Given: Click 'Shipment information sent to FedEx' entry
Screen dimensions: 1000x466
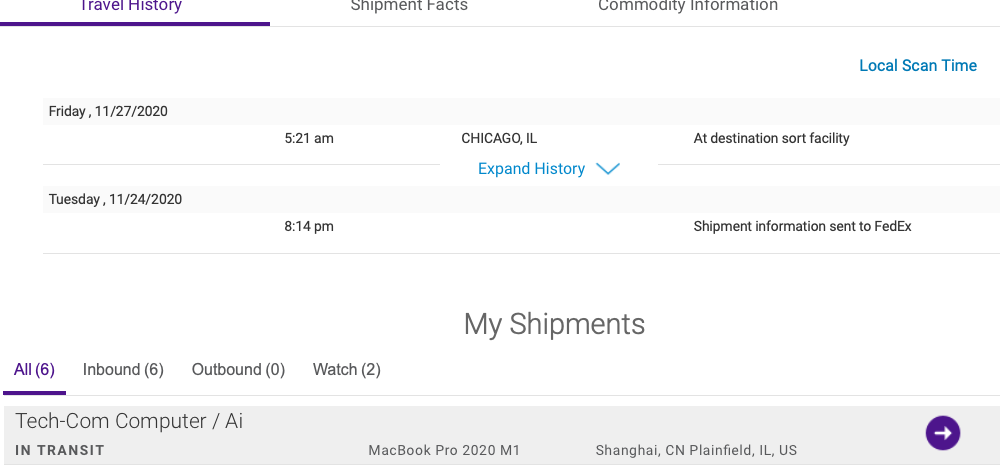Looking at the screenshot, I should (x=802, y=227).
